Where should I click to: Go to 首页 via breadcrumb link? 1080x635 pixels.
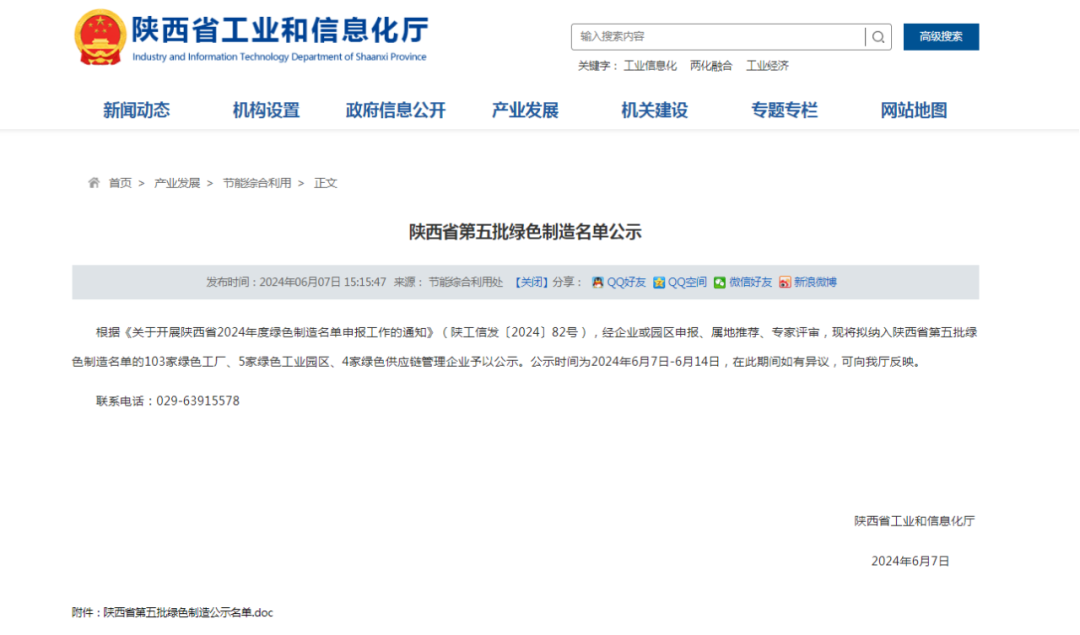(119, 183)
